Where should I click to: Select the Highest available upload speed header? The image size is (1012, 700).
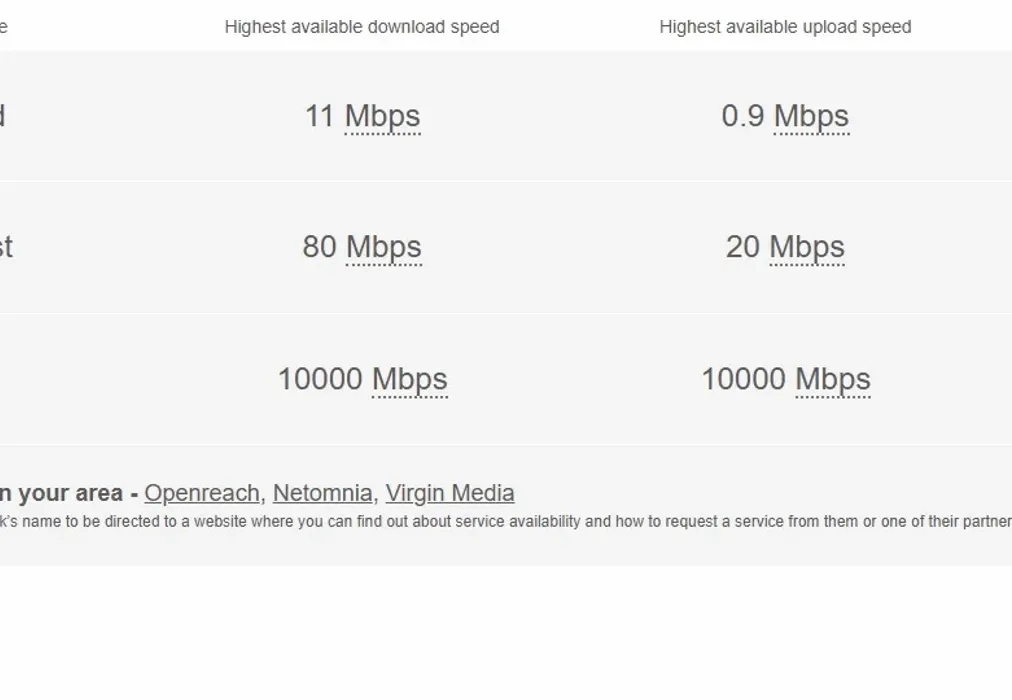(x=784, y=27)
